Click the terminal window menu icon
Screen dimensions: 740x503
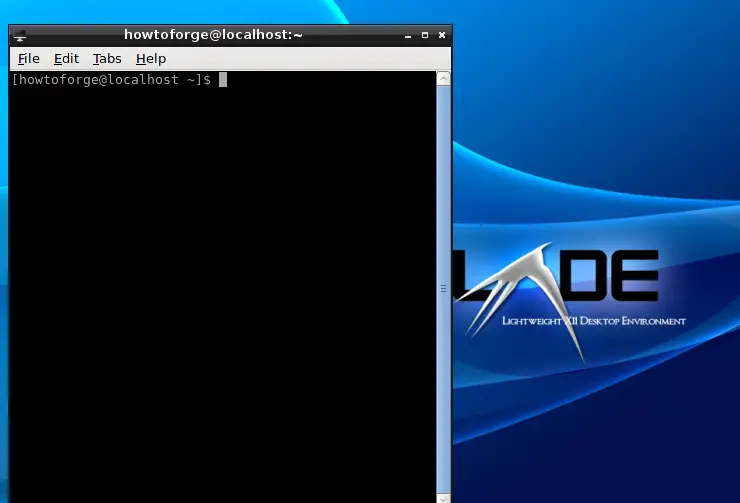coord(20,35)
